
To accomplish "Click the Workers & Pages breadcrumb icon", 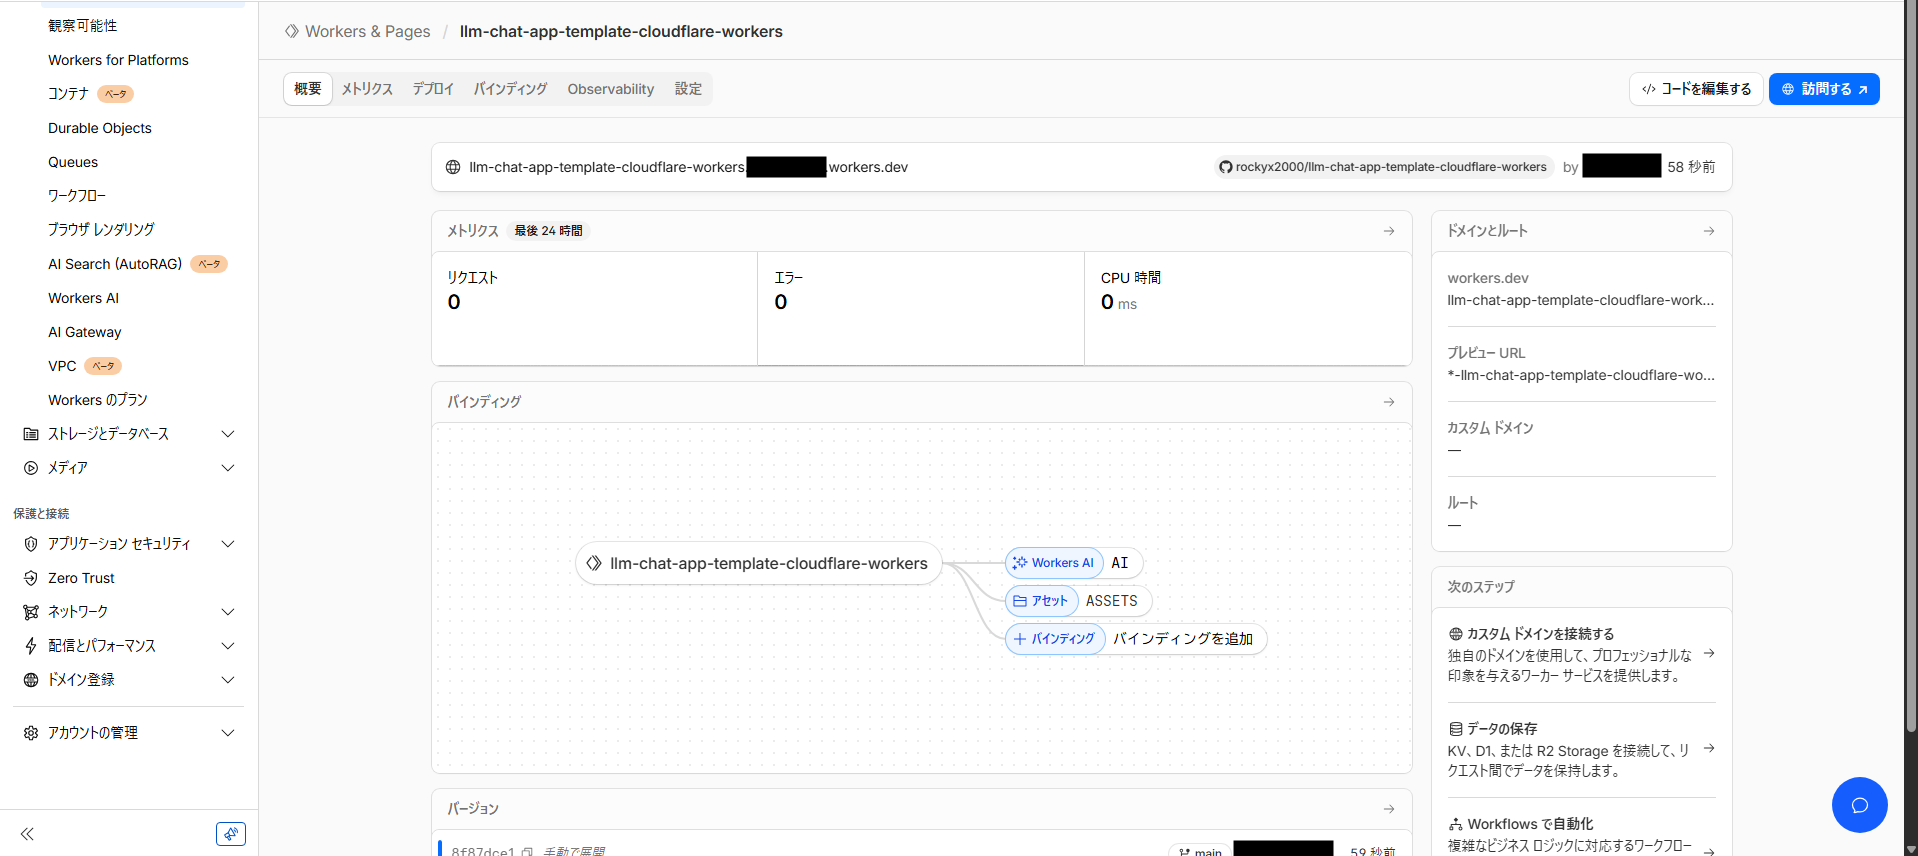I will coord(292,31).
